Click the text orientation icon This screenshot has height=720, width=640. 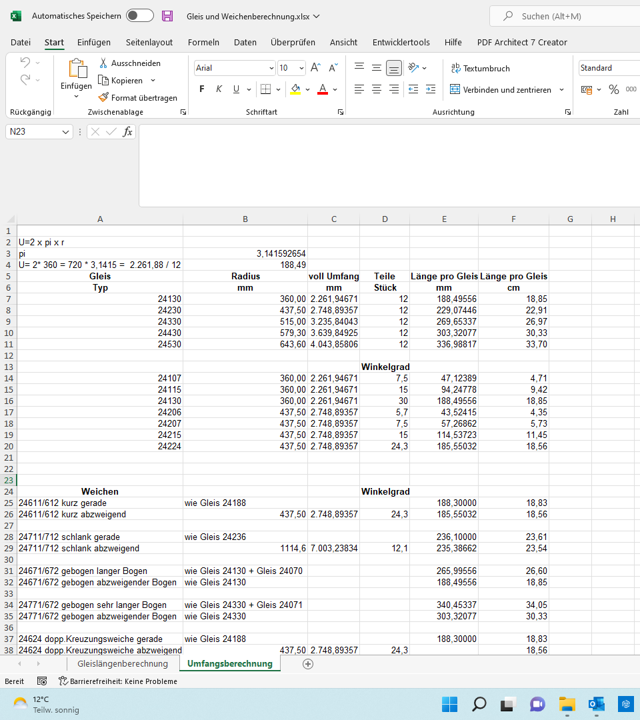point(414,68)
